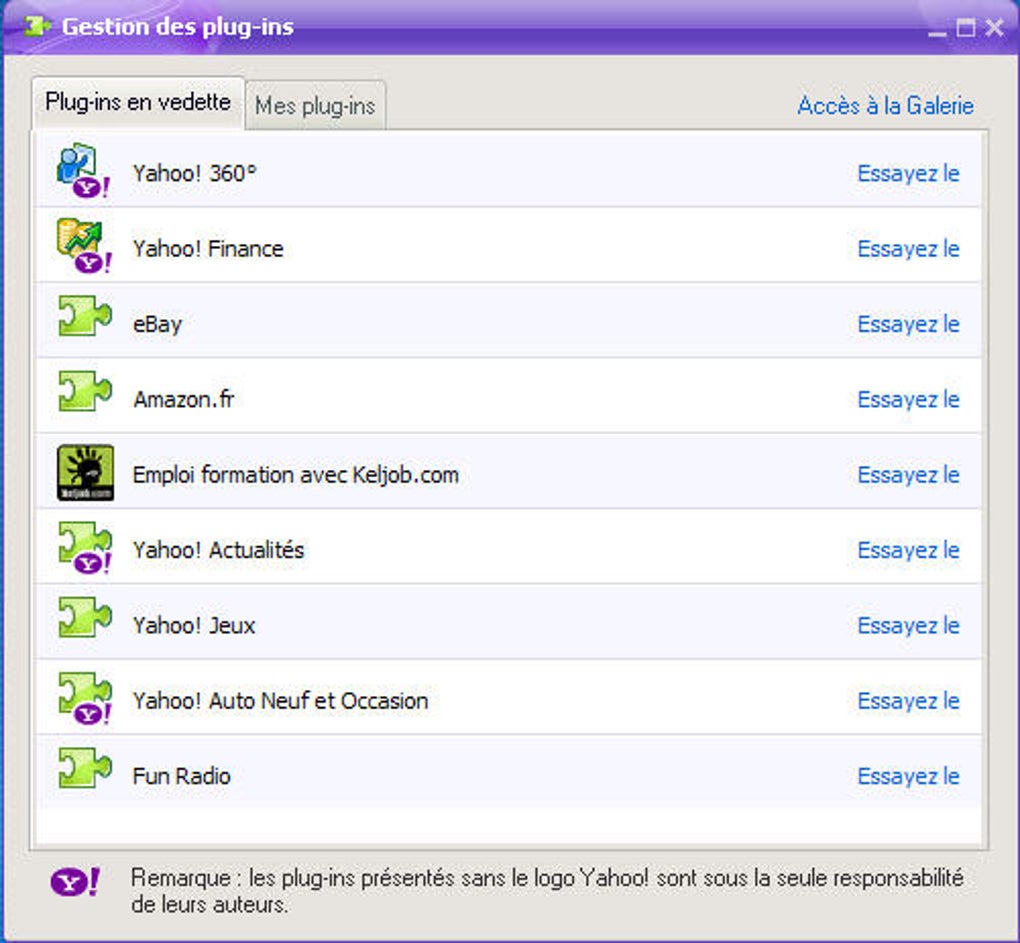Switch to the Mes plug-ins tab
The width and height of the screenshot is (1020, 943).
coord(315,105)
